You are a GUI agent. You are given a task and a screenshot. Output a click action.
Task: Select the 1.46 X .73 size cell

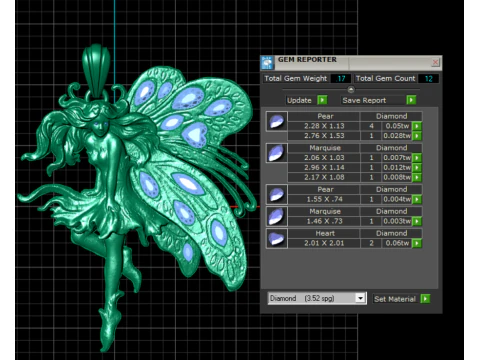[x=324, y=221]
